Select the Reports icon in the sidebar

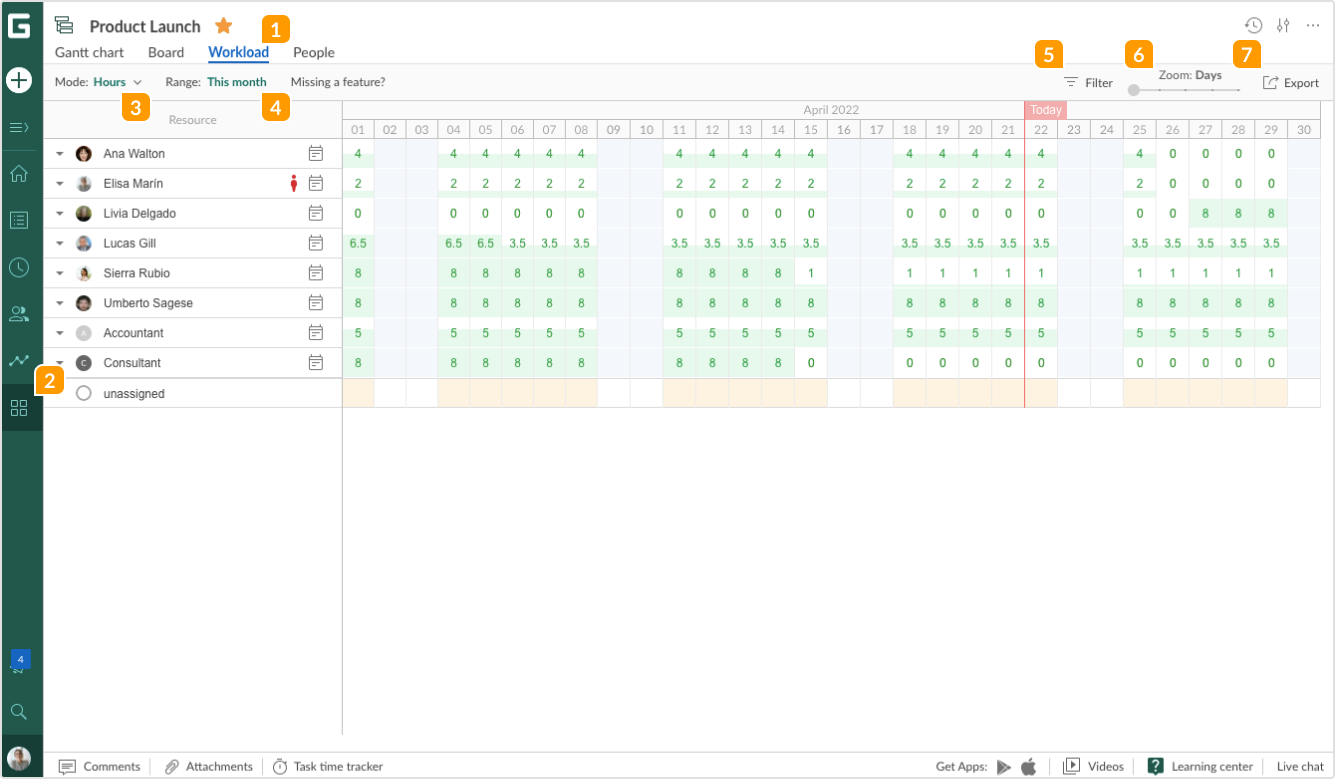[x=20, y=361]
